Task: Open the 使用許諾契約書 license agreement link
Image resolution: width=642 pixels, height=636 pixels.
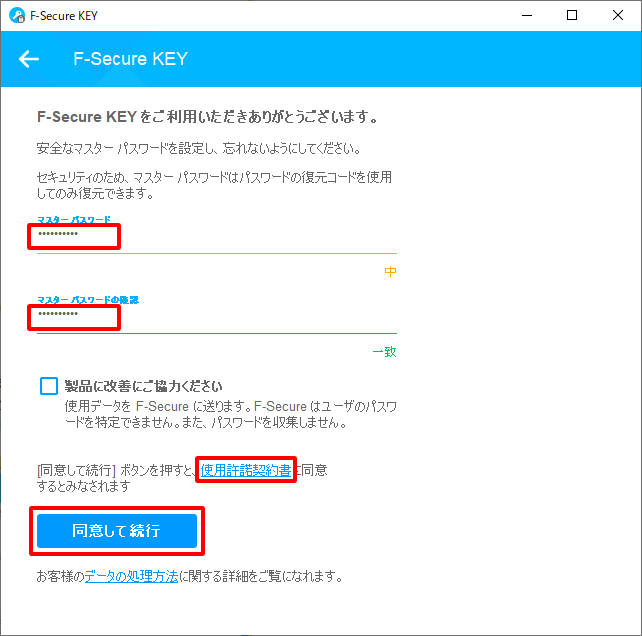Action: click(246, 470)
